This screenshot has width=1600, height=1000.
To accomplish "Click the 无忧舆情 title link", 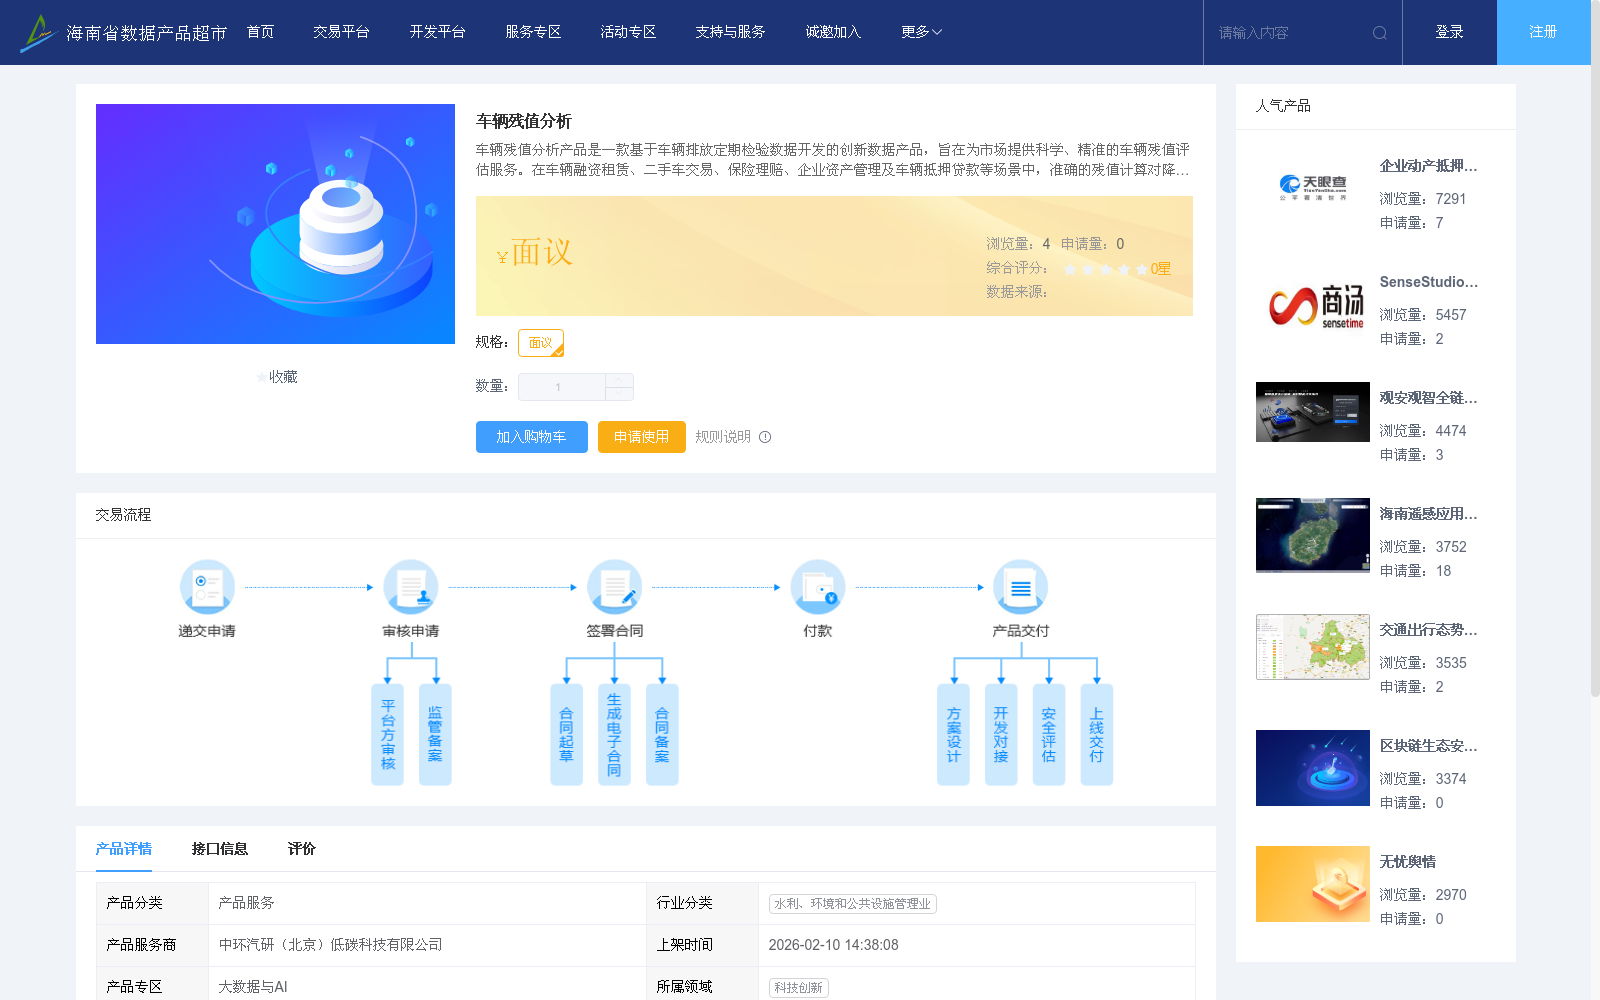I will pos(1407,862).
